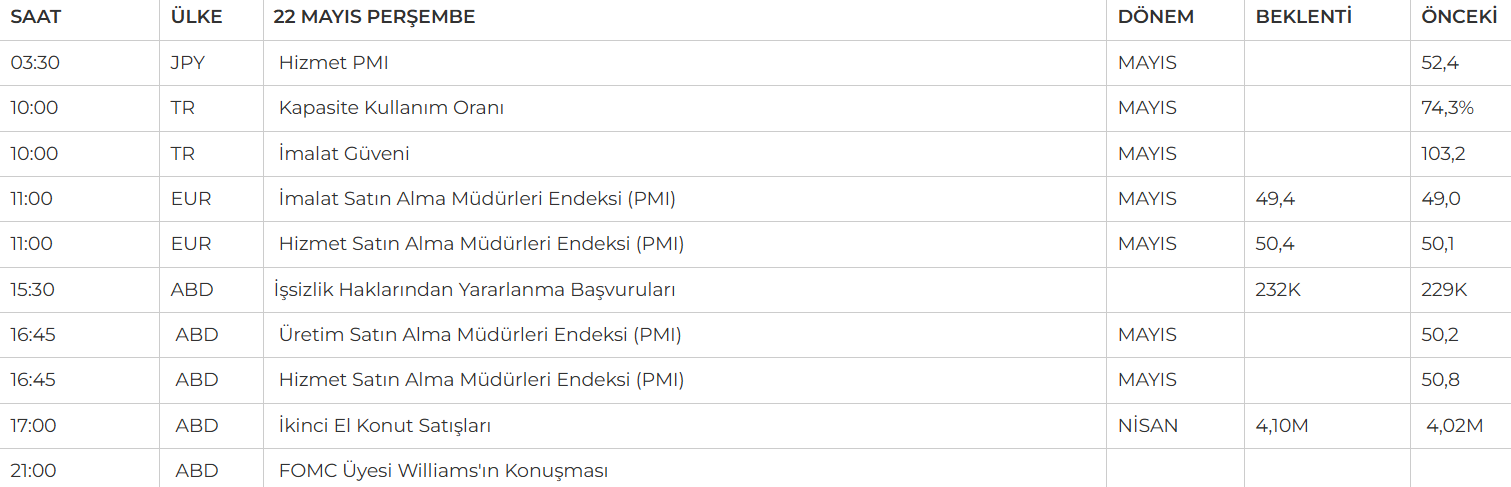
Task: Click the ÜLKE column header
Action: (x=197, y=17)
